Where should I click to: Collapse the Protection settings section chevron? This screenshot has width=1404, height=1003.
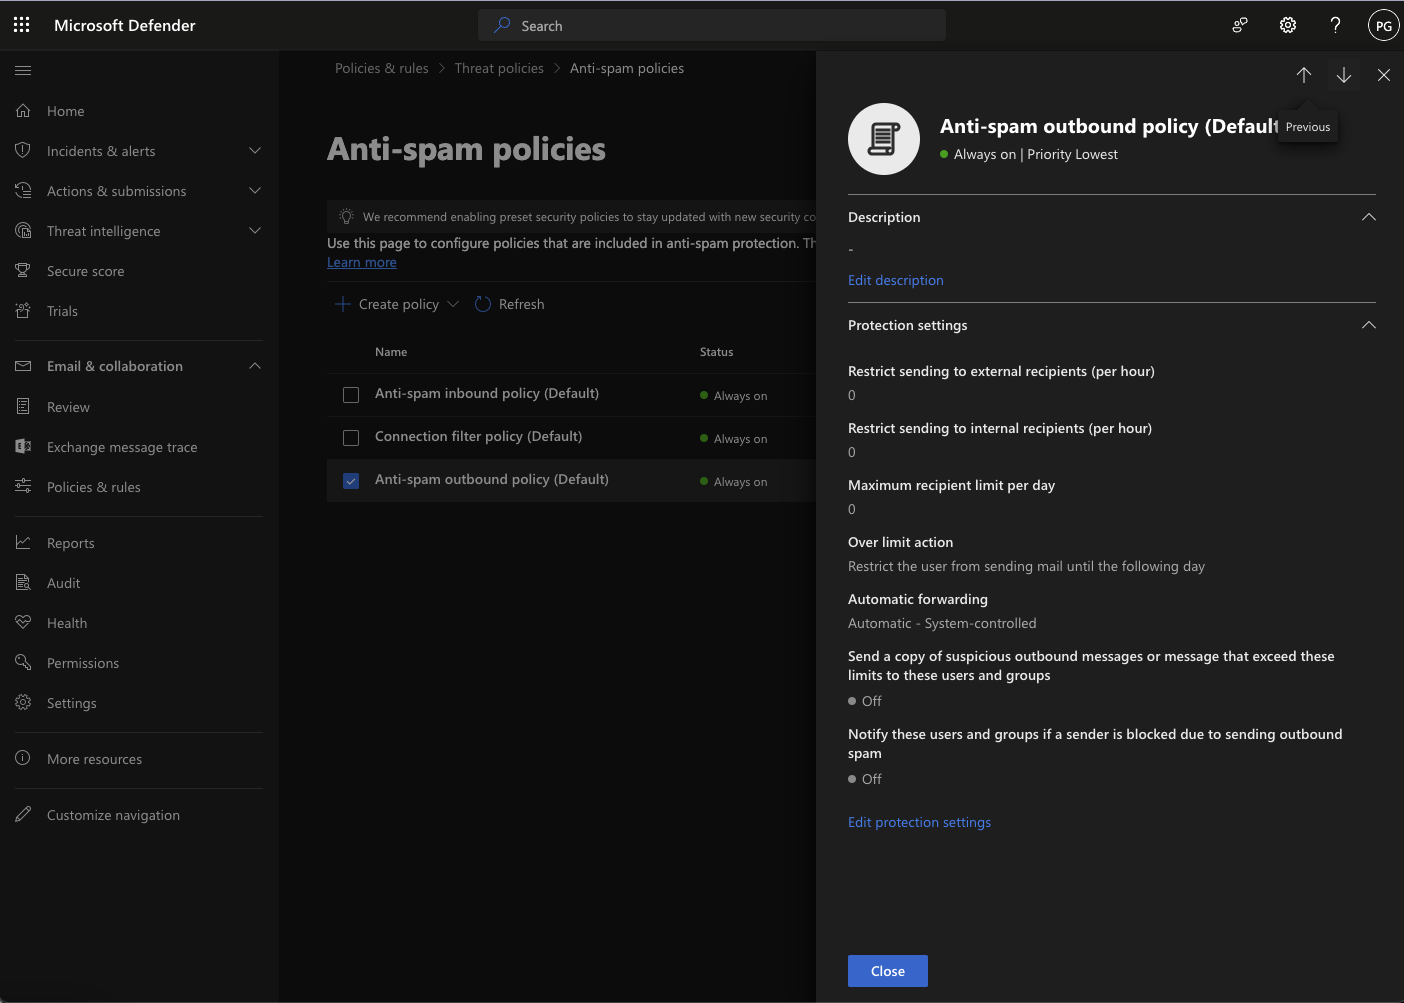[1369, 325]
